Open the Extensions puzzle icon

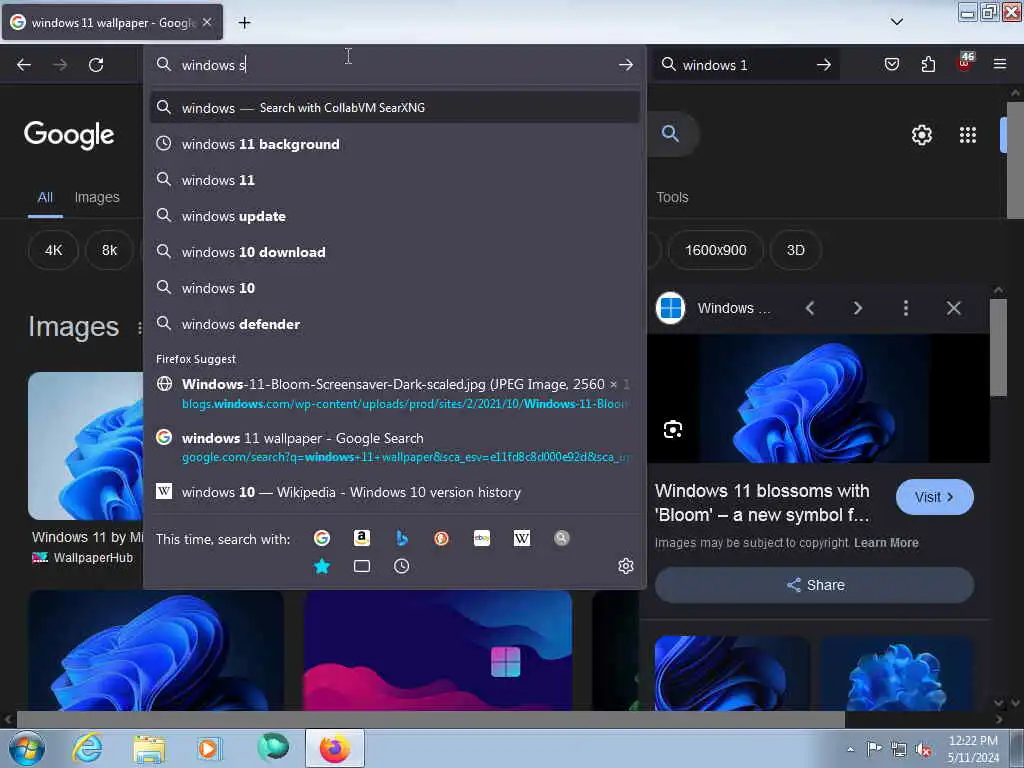[x=928, y=64]
